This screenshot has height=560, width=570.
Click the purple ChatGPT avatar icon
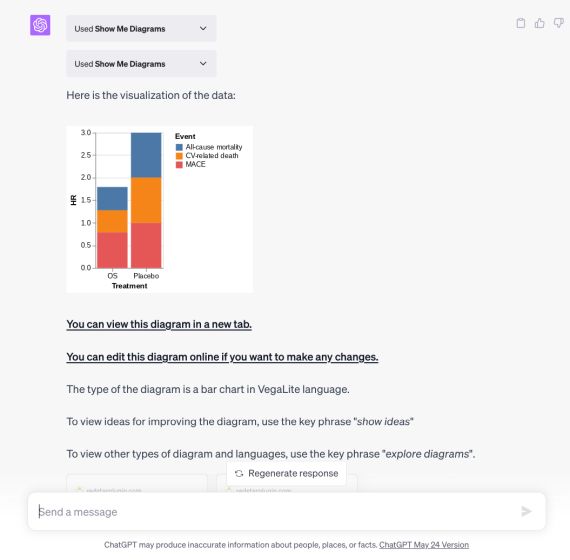40,25
